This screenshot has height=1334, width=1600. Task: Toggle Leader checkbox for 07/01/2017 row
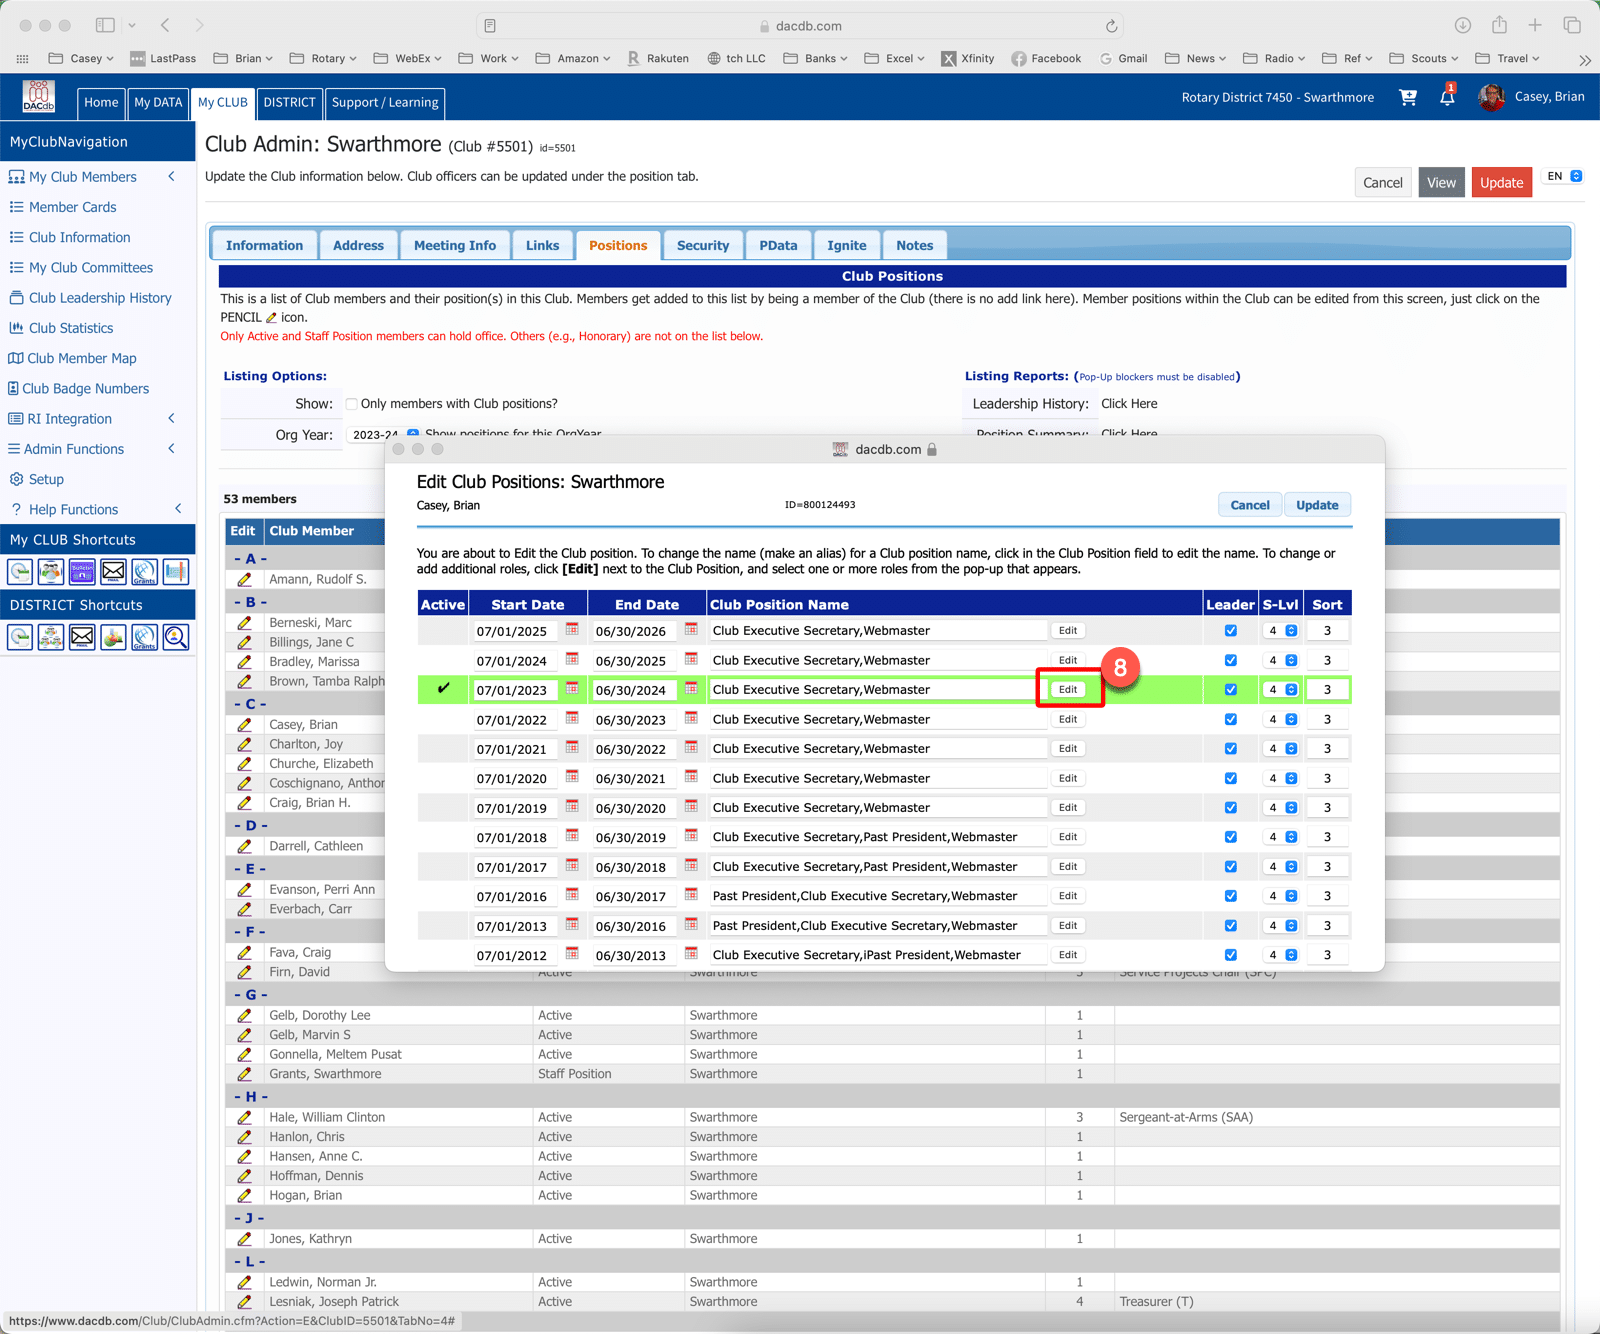[1231, 867]
